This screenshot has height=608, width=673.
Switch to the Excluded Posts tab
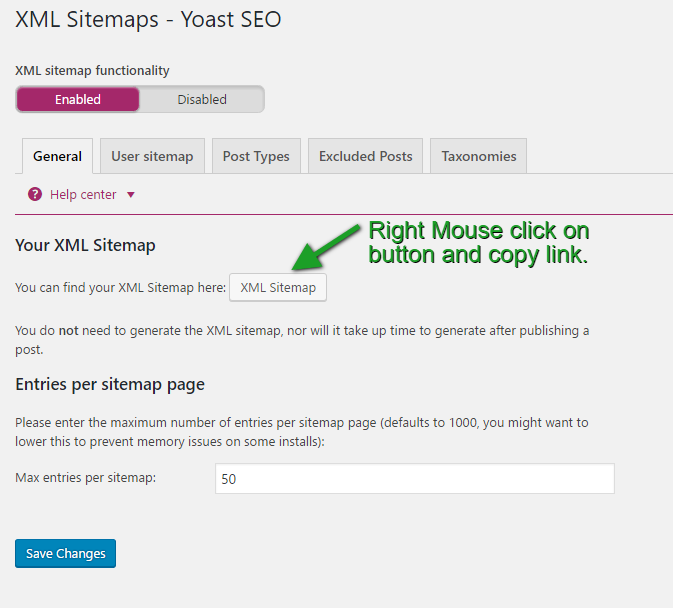tap(366, 156)
